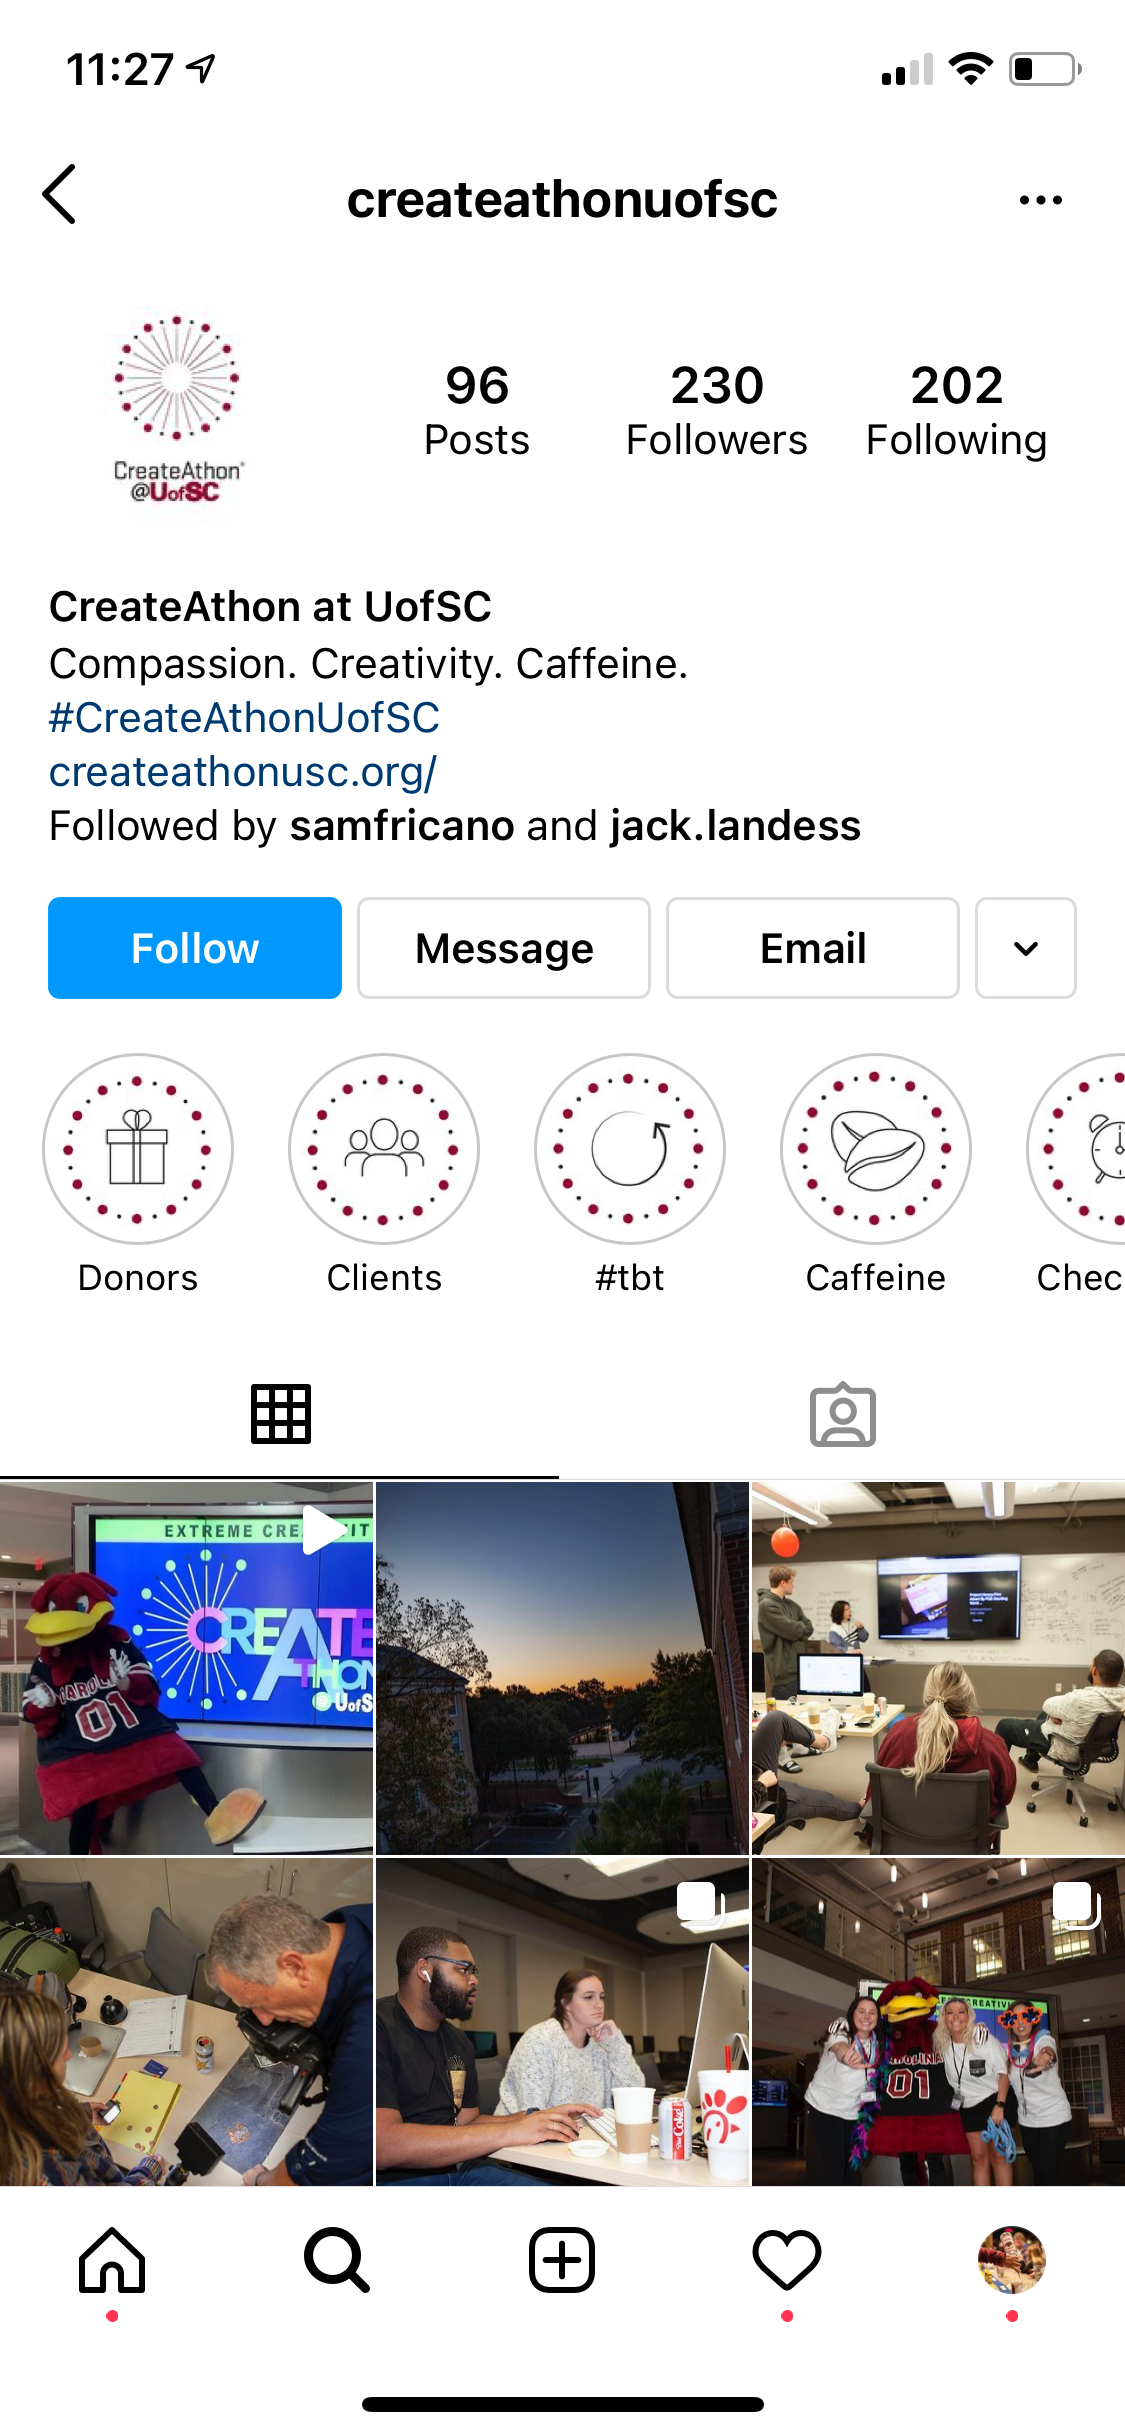The image size is (1125, 2436).
Task: Expand suggested accounts chevron dropdown
Action: click(1026, 948)
